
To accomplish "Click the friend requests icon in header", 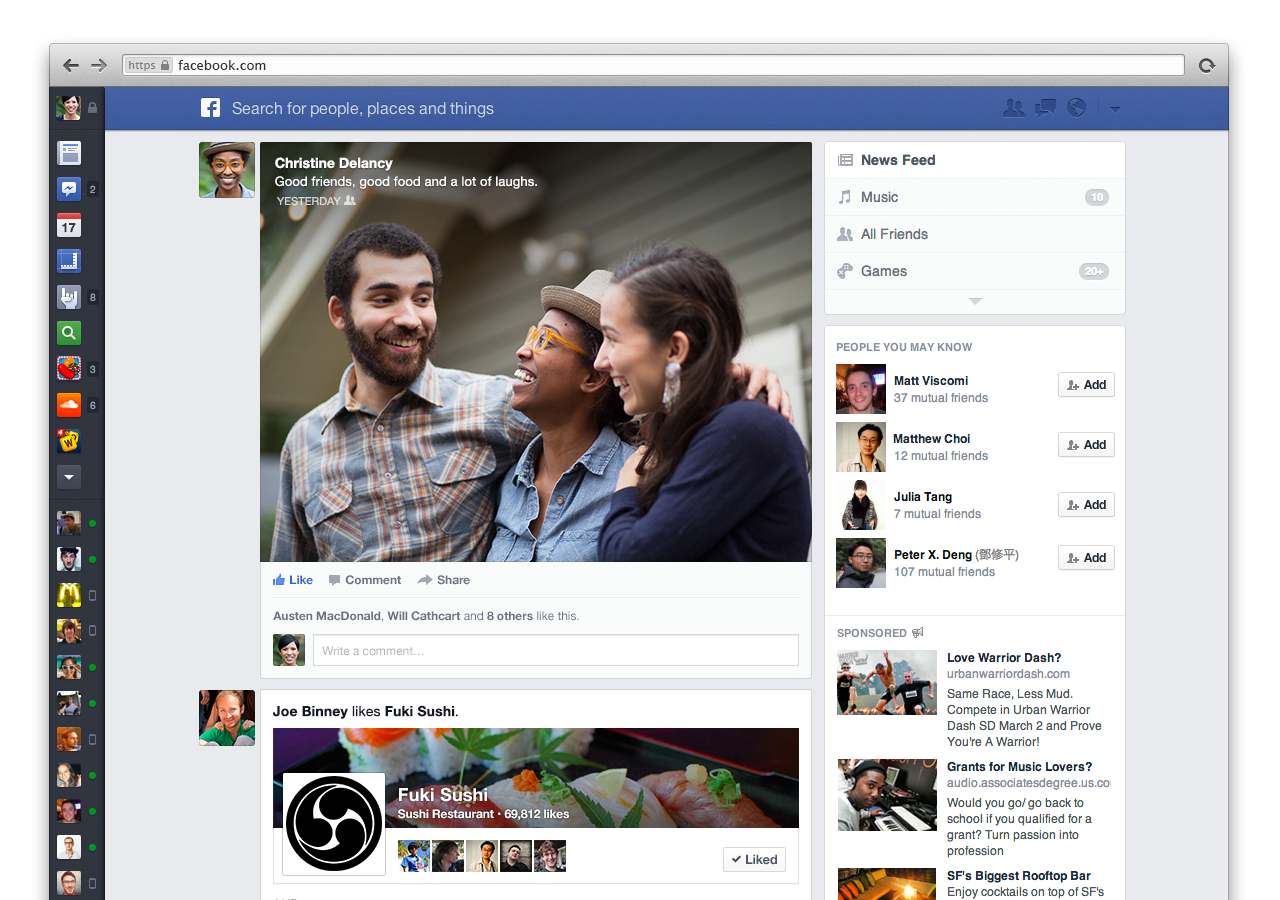I will coord(1013,108).
